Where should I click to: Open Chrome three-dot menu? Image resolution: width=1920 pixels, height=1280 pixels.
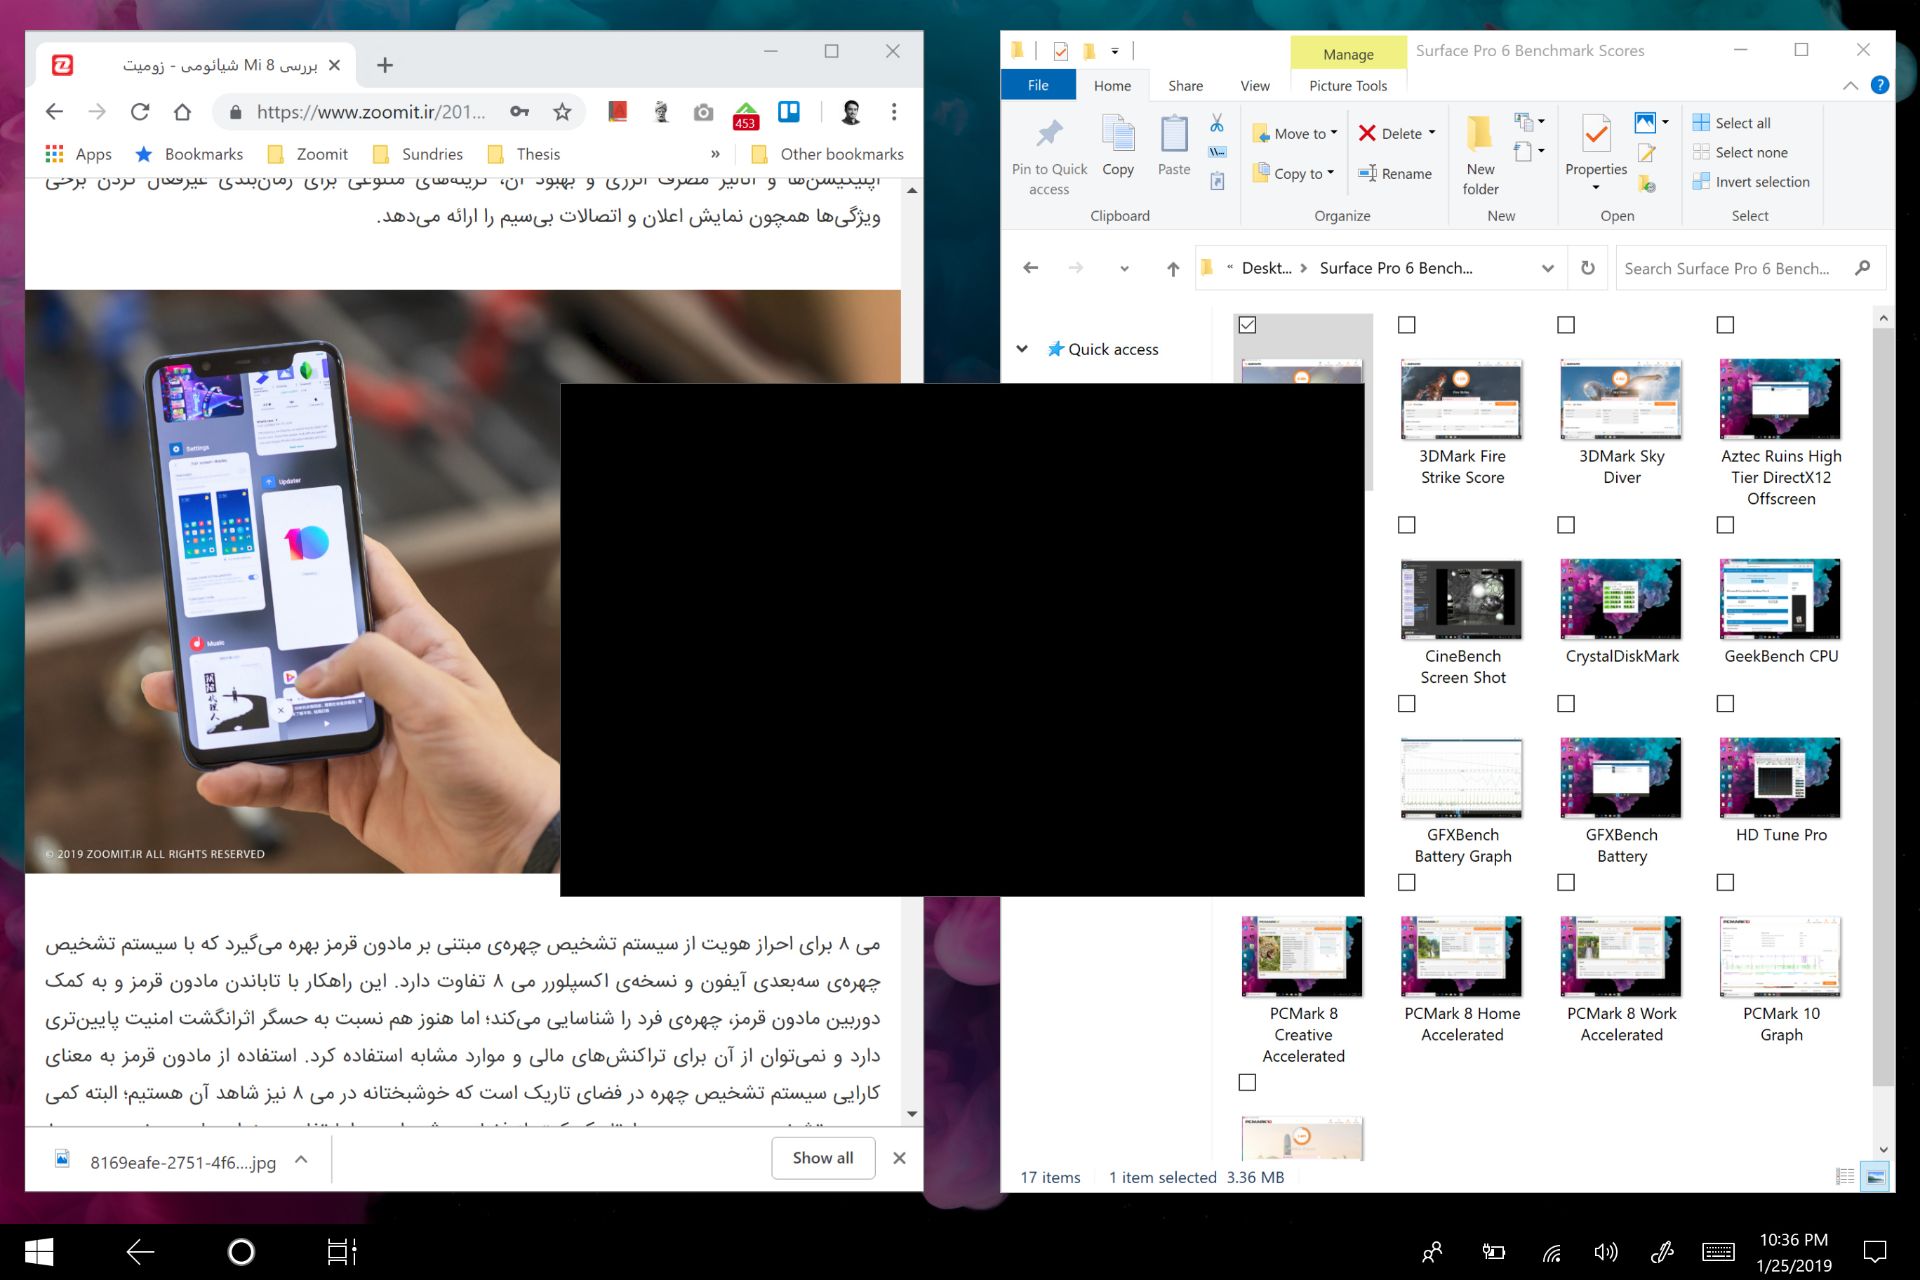click(894, 112)
